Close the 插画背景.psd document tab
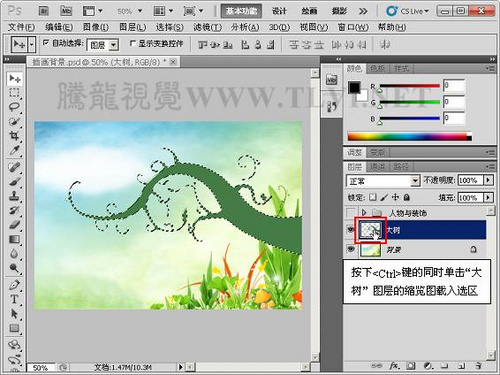 coord(173,62)
